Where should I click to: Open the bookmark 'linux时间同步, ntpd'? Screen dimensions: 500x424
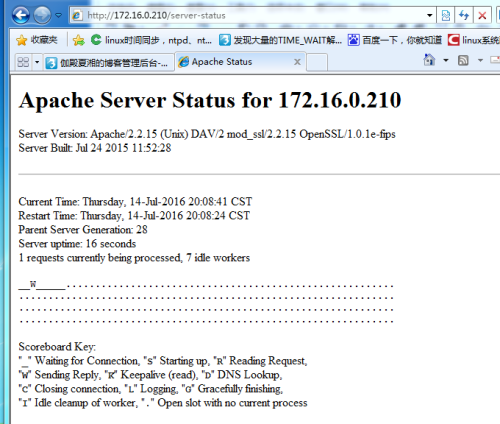(151, 40)
